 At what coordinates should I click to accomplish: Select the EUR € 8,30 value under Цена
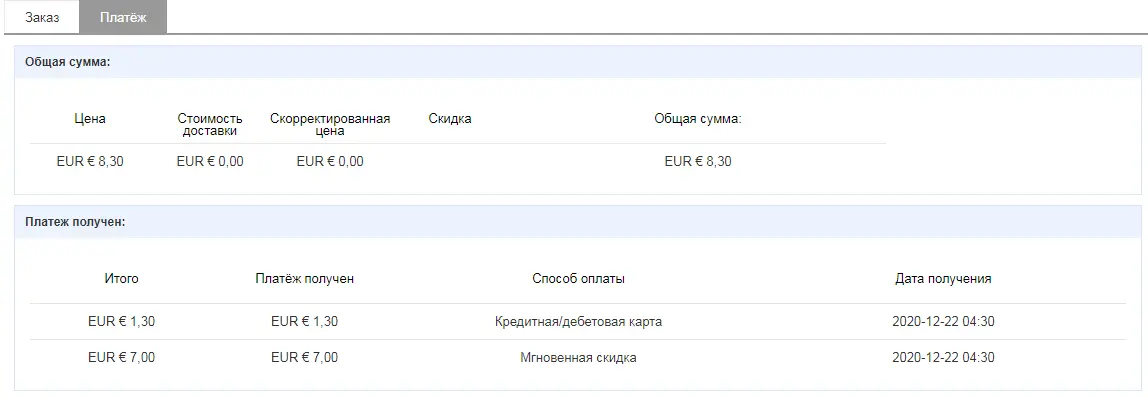90,162
